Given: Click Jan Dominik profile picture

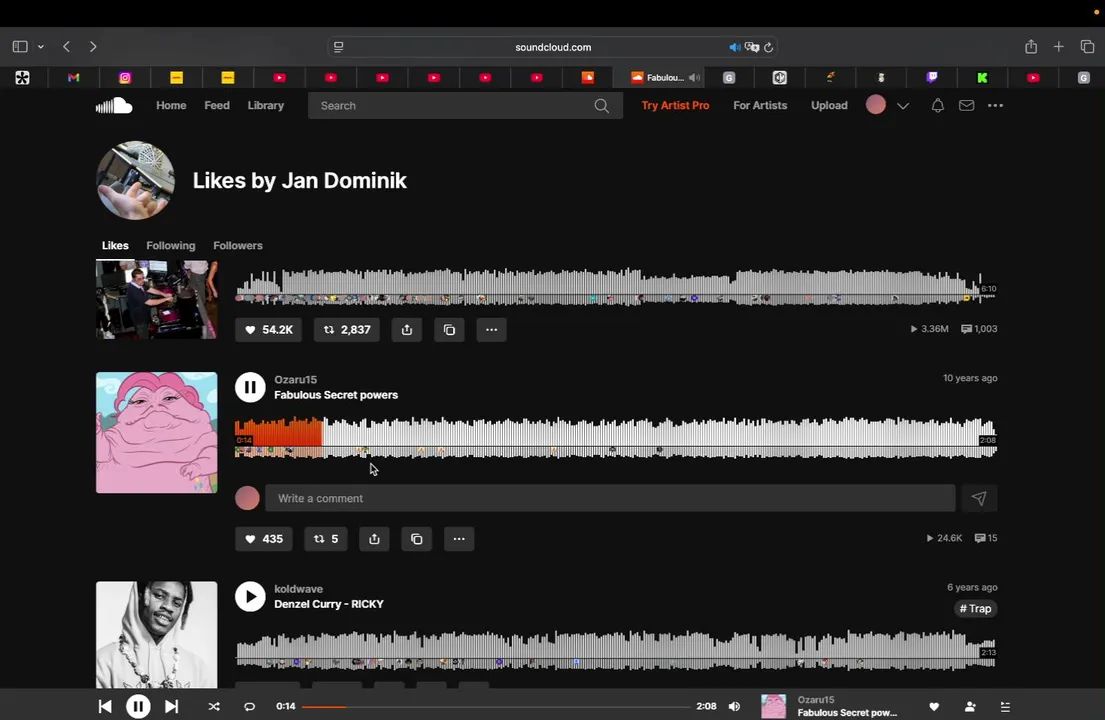Looking at the screenshot, I should [x=135, y=180].
